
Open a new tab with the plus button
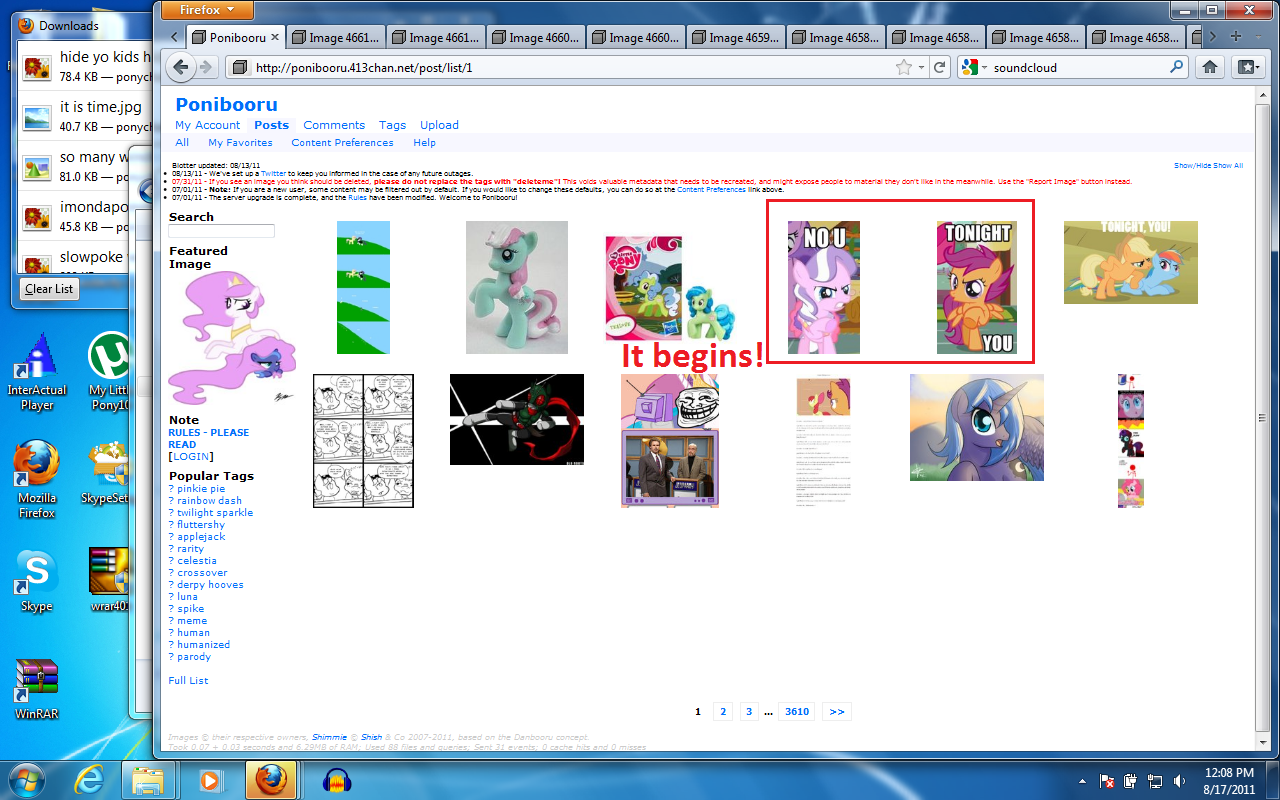click(1236, 37)
